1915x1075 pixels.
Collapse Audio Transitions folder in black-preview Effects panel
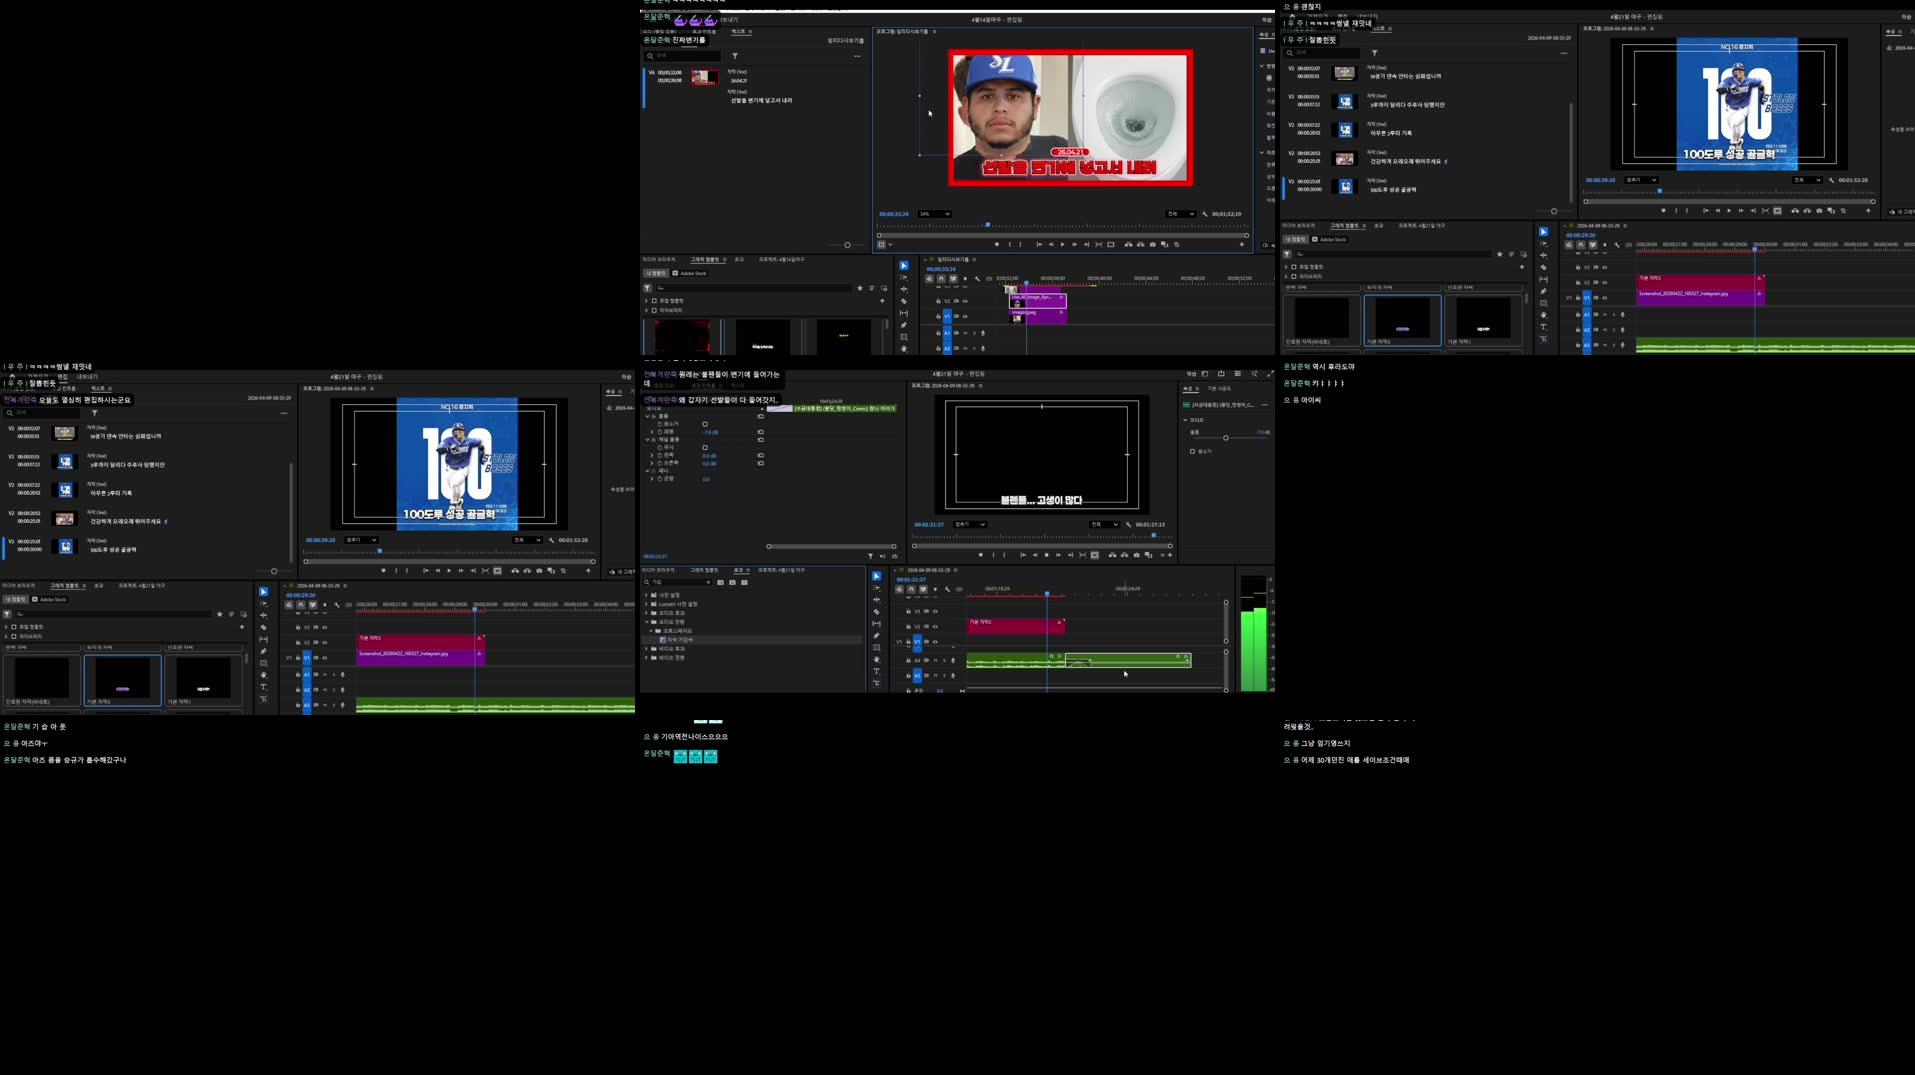[646, 622]
